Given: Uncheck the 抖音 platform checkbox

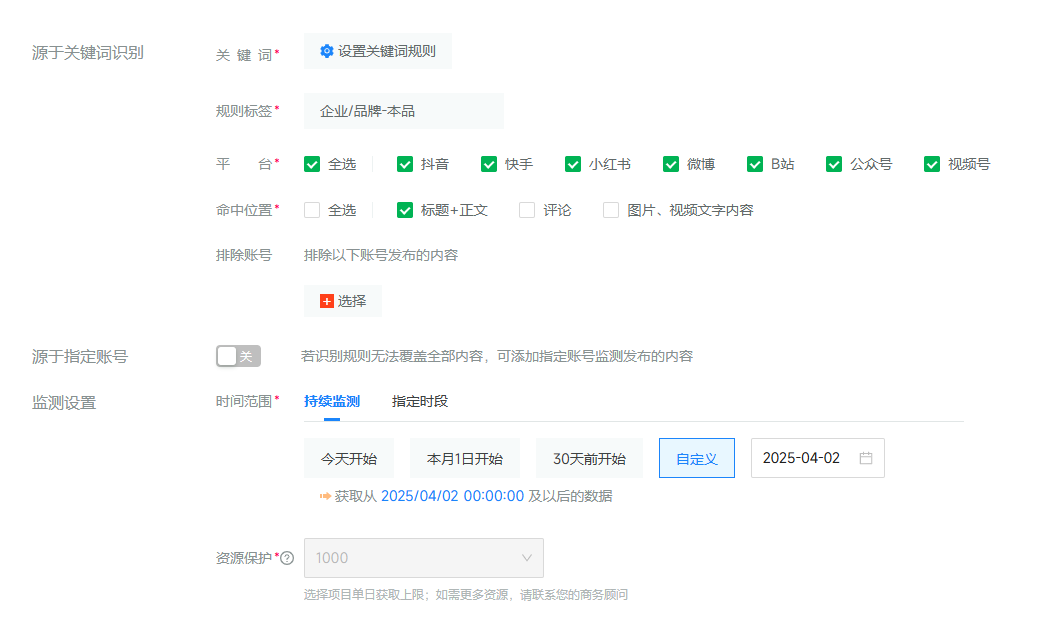Looking at the screenshot, I should tap(405, 164).
